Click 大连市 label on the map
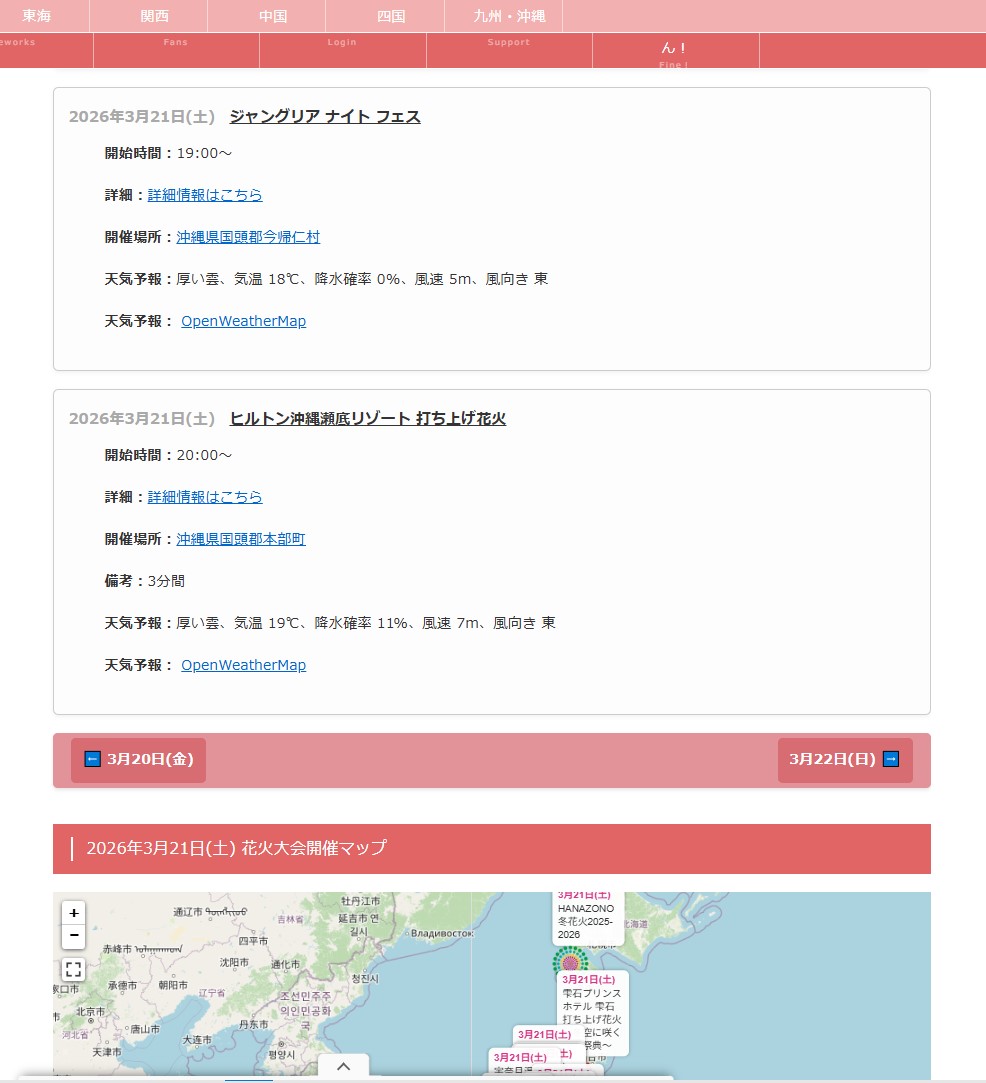 click(197, 1039)
